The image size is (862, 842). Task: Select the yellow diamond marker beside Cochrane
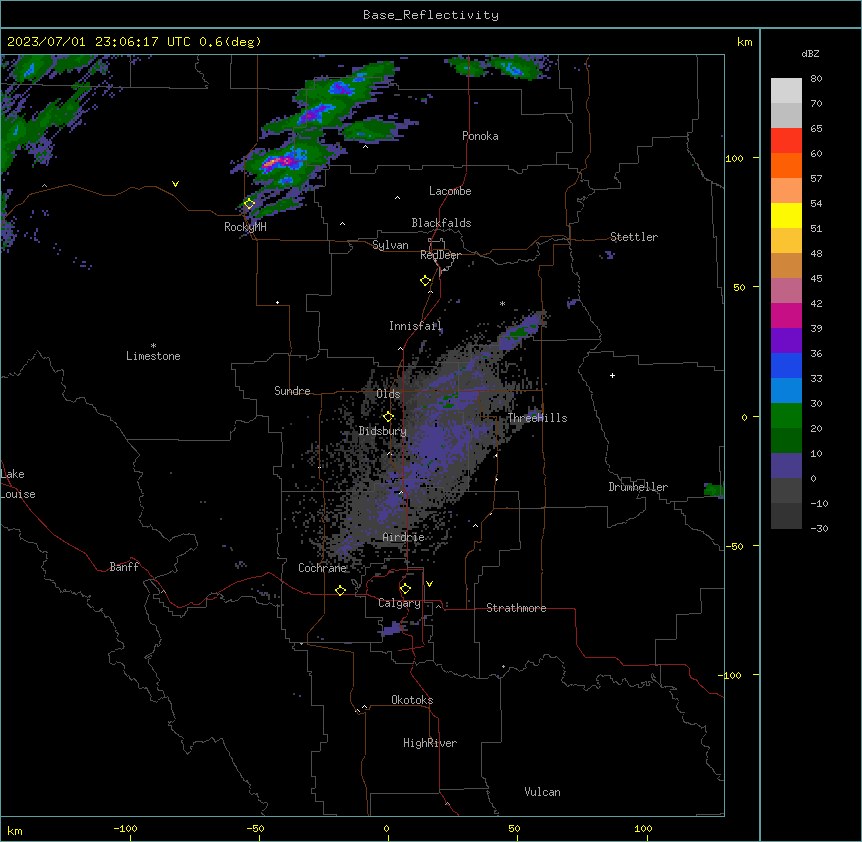pos(340,590)
